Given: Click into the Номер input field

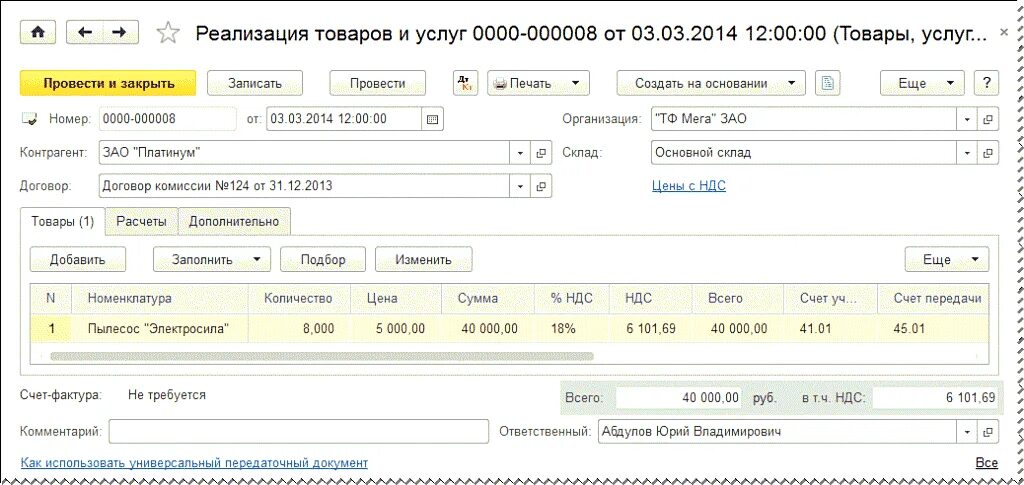Looking at the screenshot, I should tap(168, 119).
